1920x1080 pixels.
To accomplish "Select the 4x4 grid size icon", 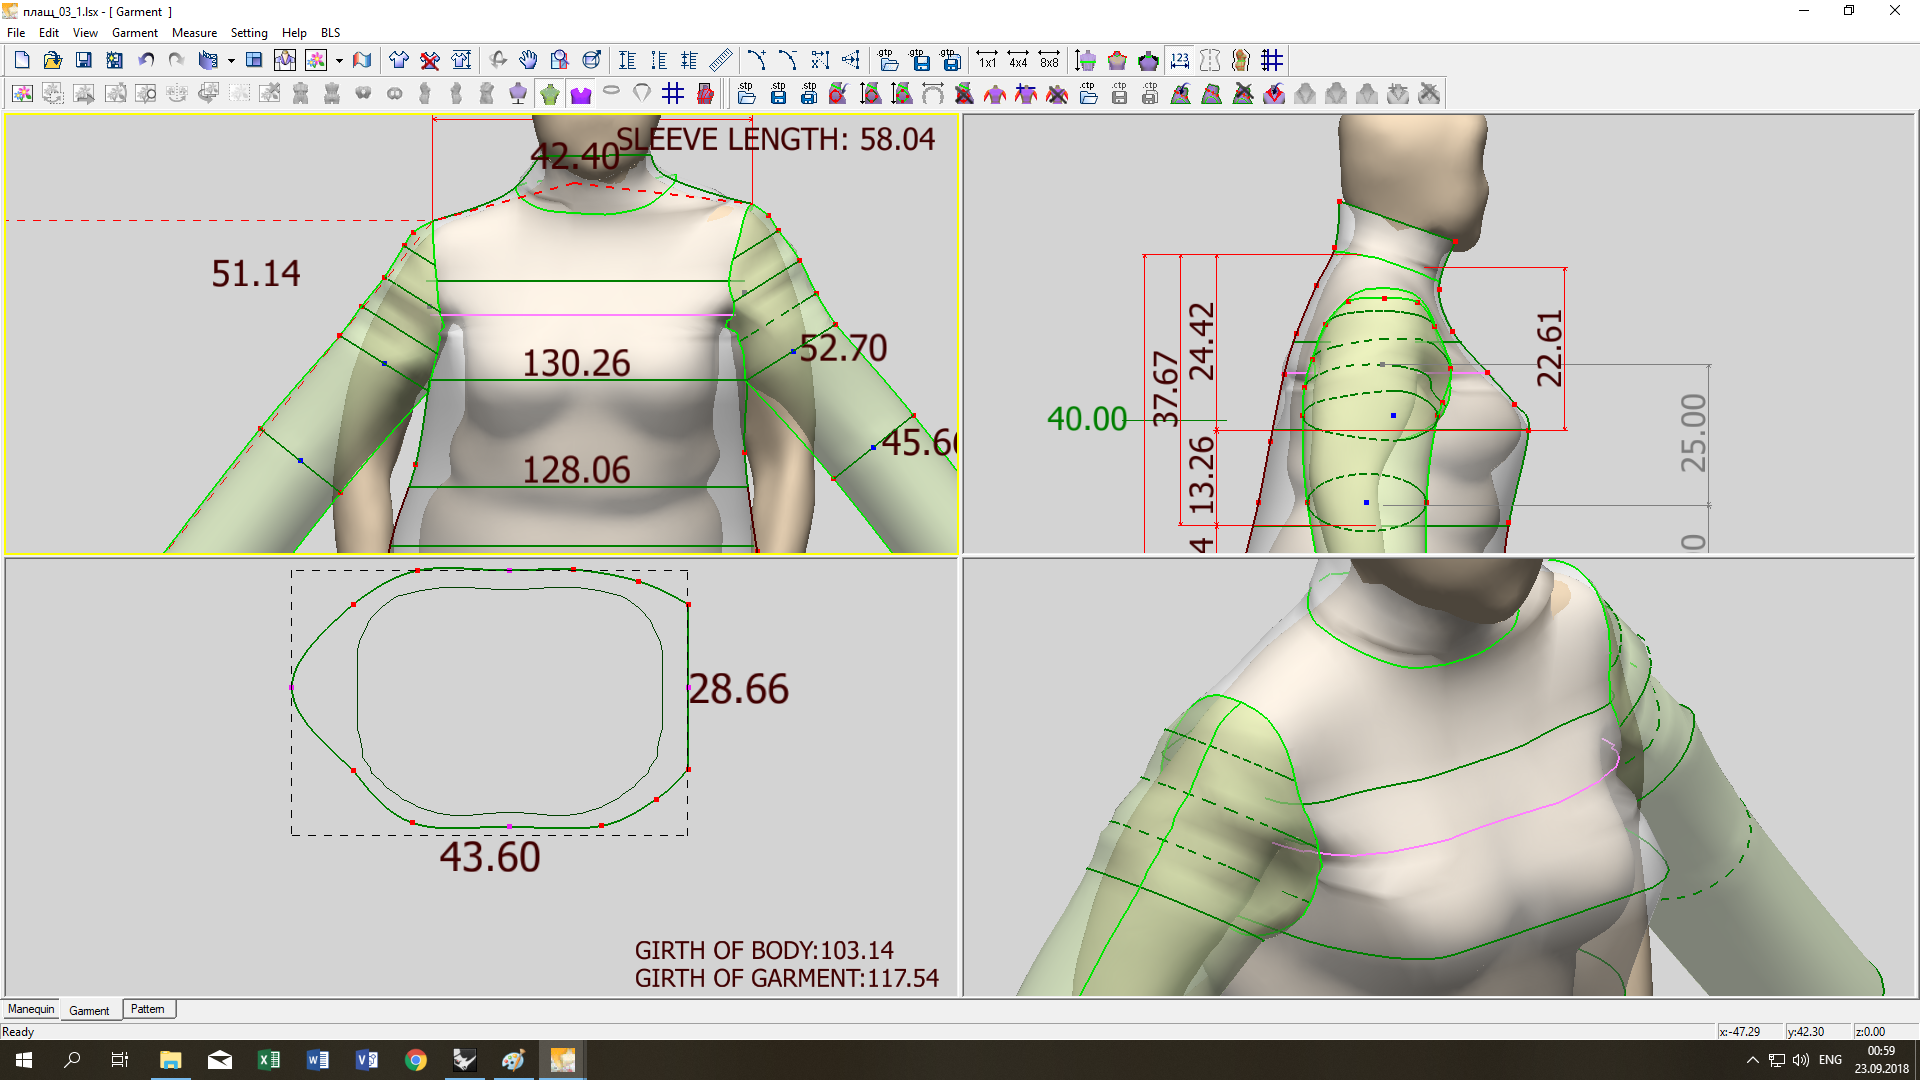I will tap(1018, 61).
